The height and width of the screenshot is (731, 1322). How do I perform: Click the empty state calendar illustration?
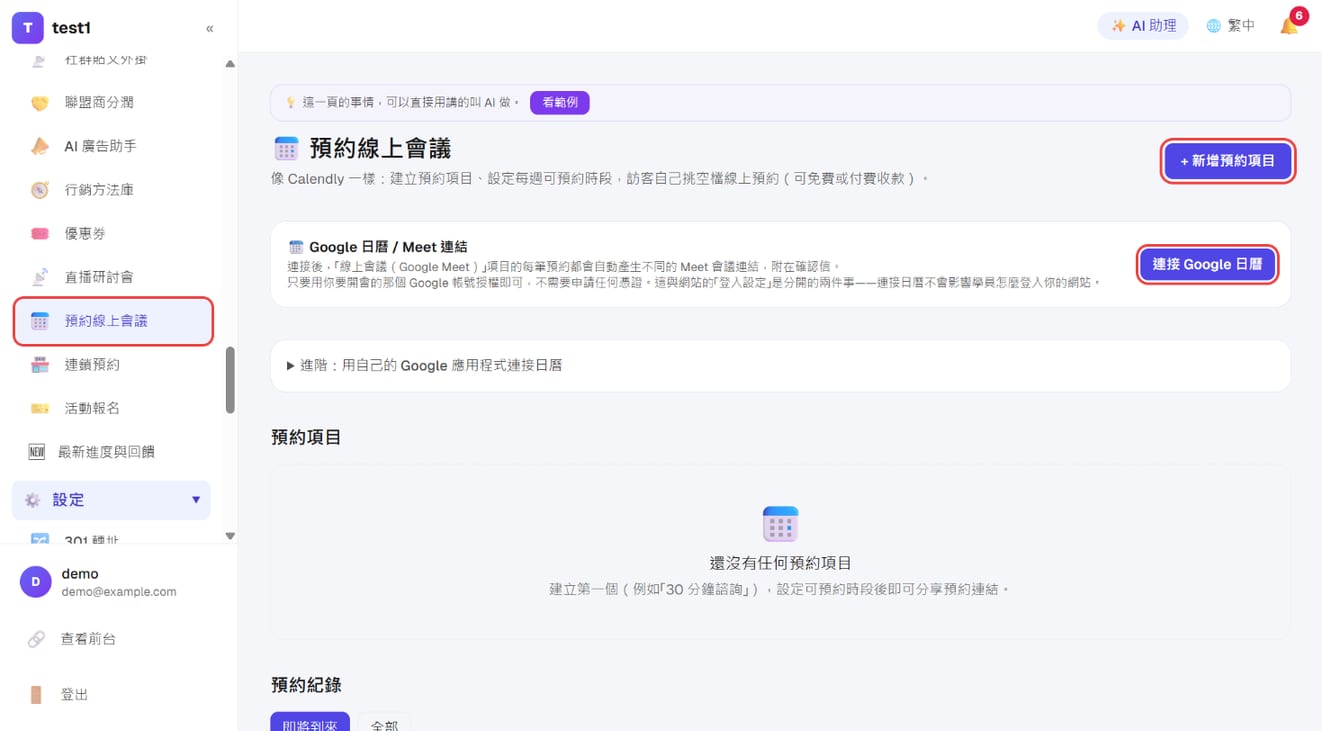[780, 524]
